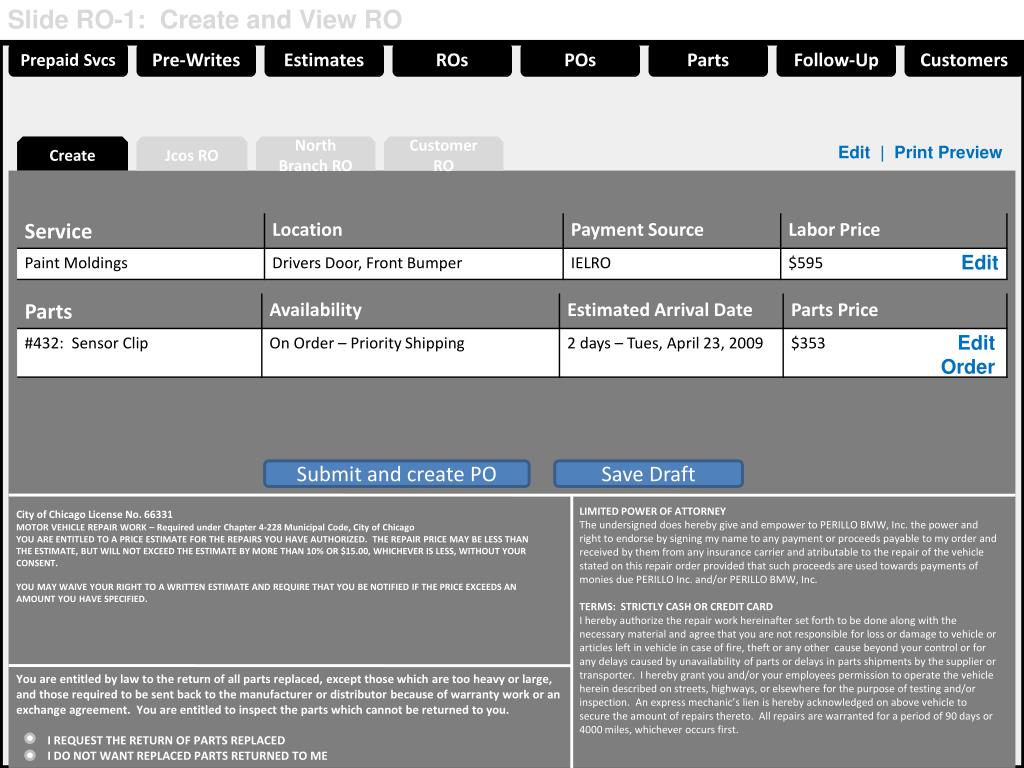This screenshot has height=768, width=1024.
Task: Open the Prepaid Svcs tab
Action: click(68, 60)
